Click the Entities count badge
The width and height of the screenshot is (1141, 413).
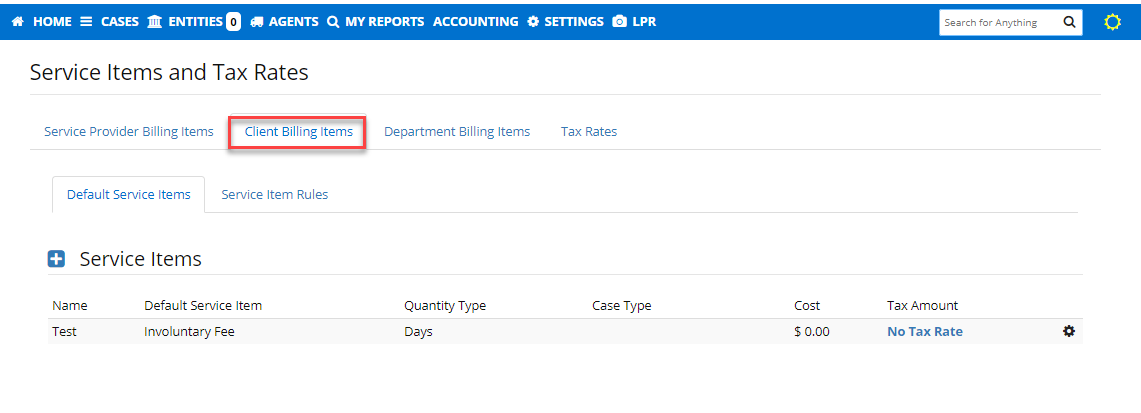point(234,22)
